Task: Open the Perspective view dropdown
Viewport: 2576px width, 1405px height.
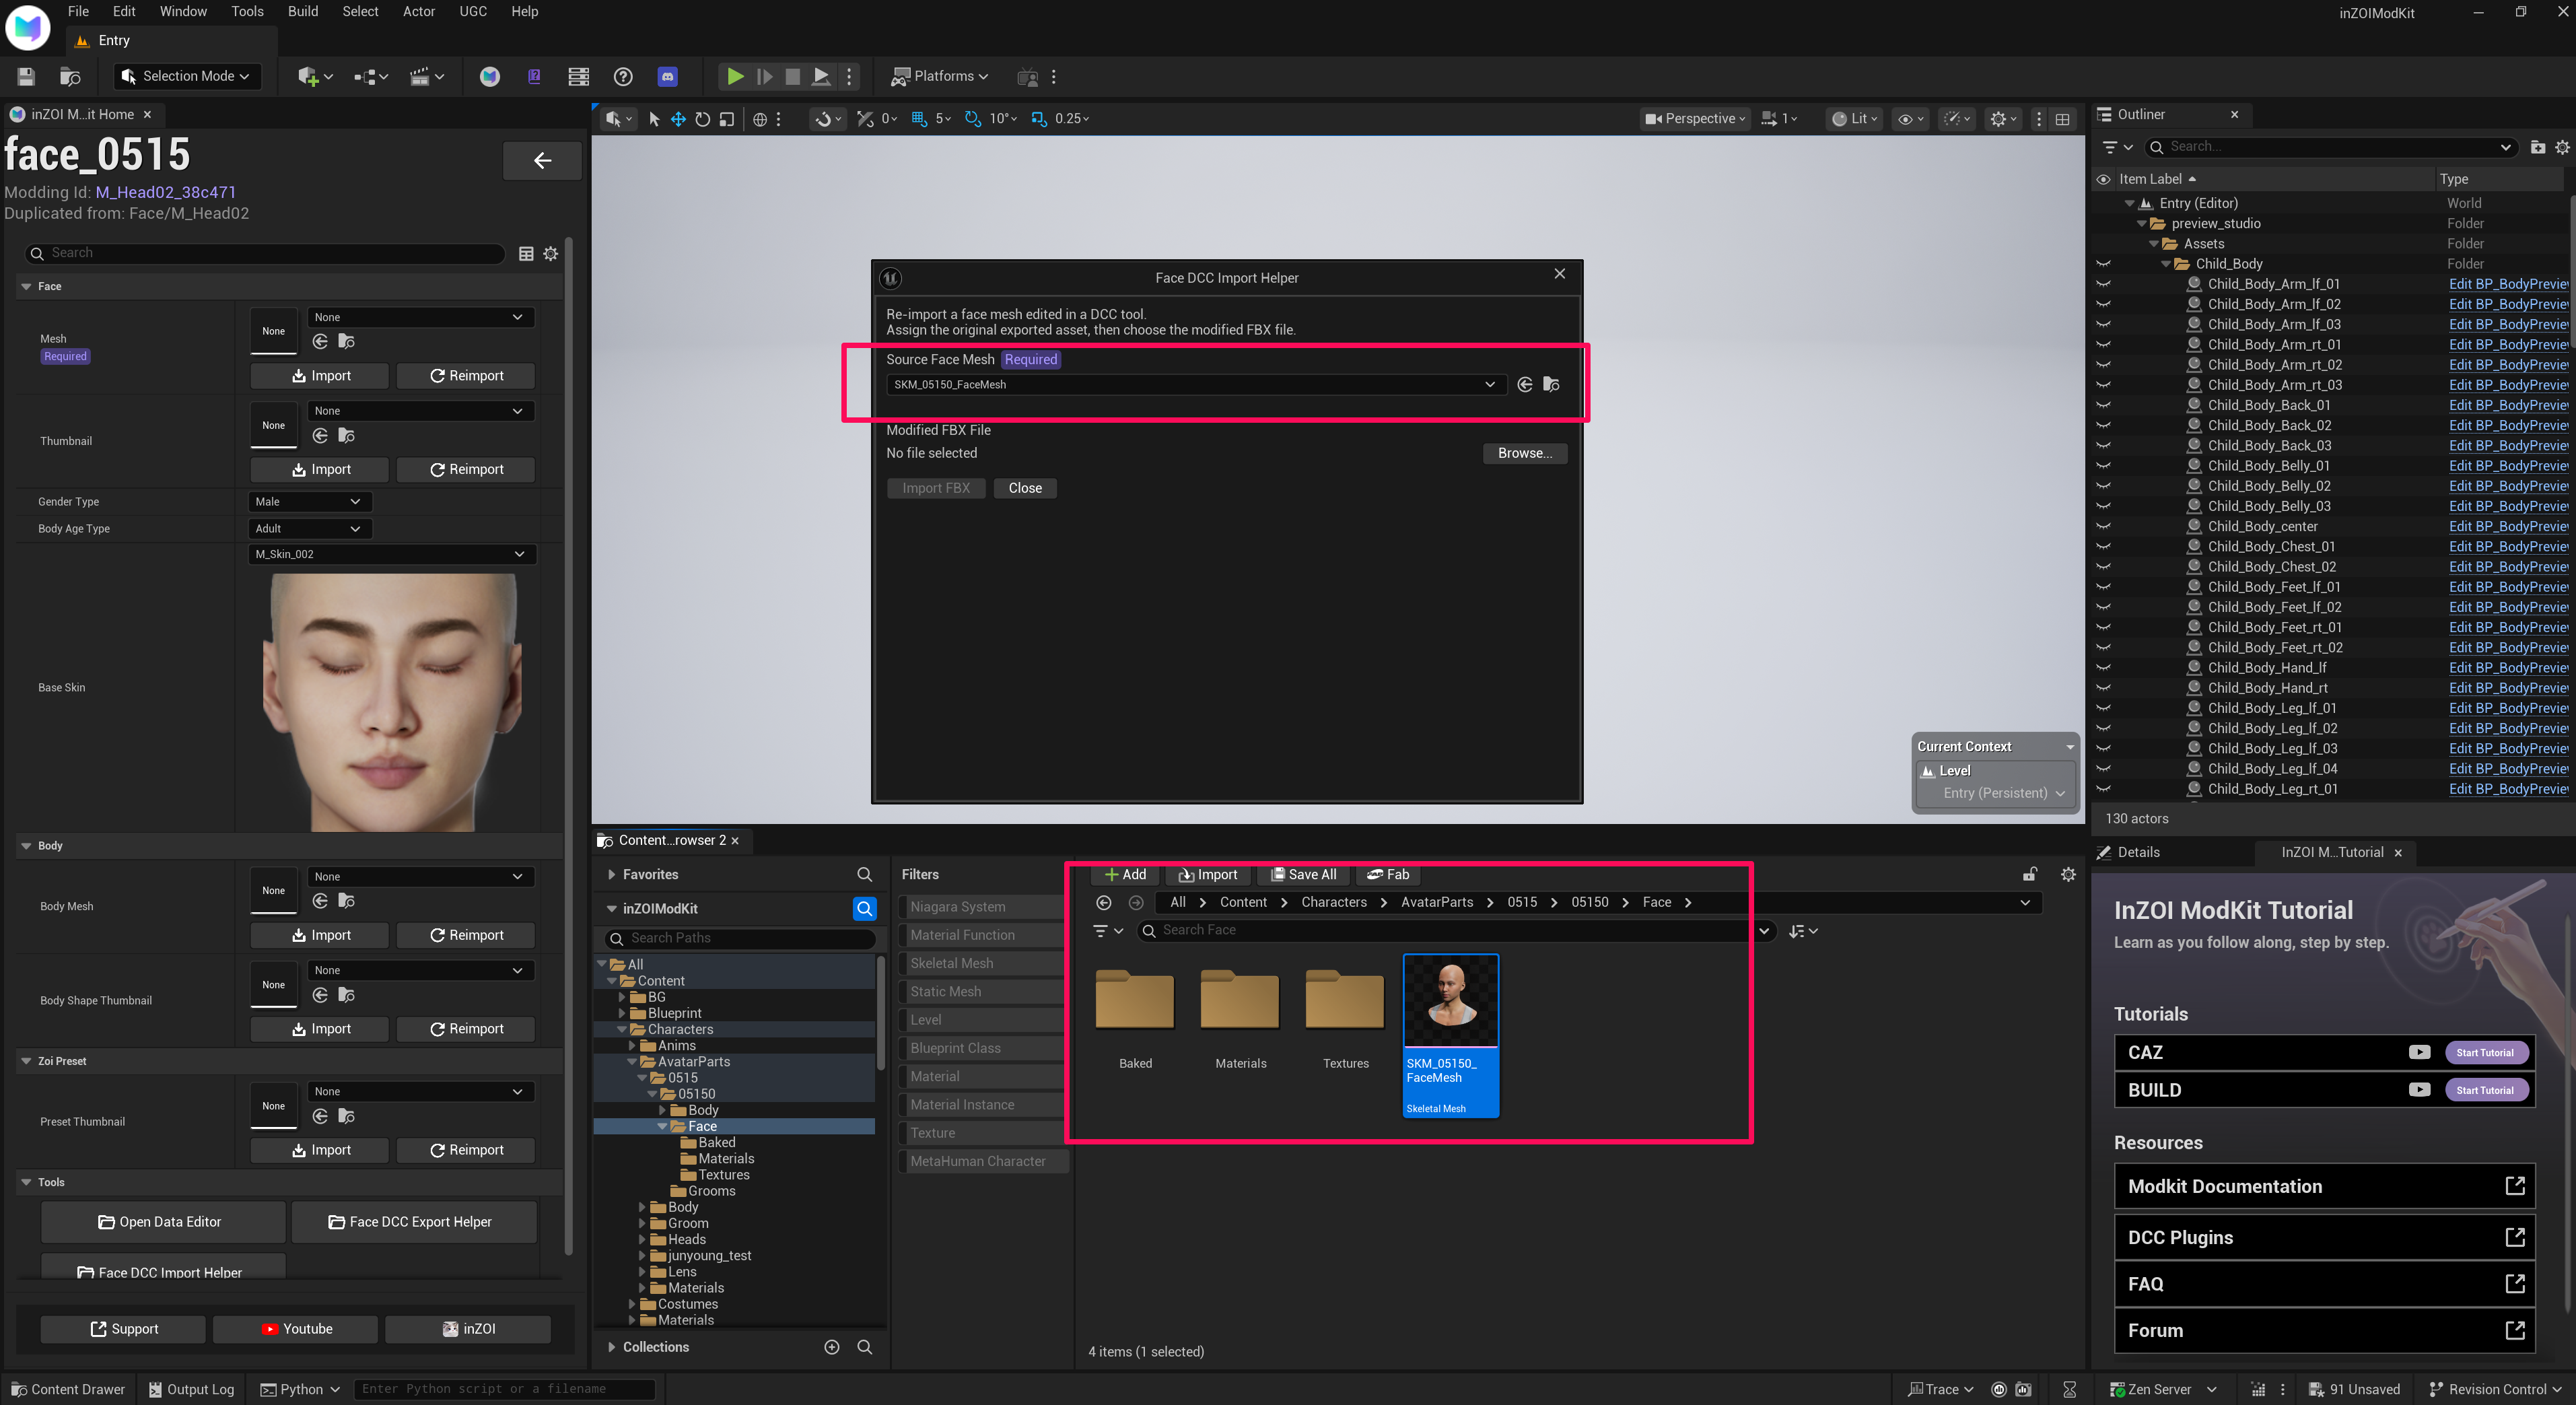Action: (x=1695, y=119)
